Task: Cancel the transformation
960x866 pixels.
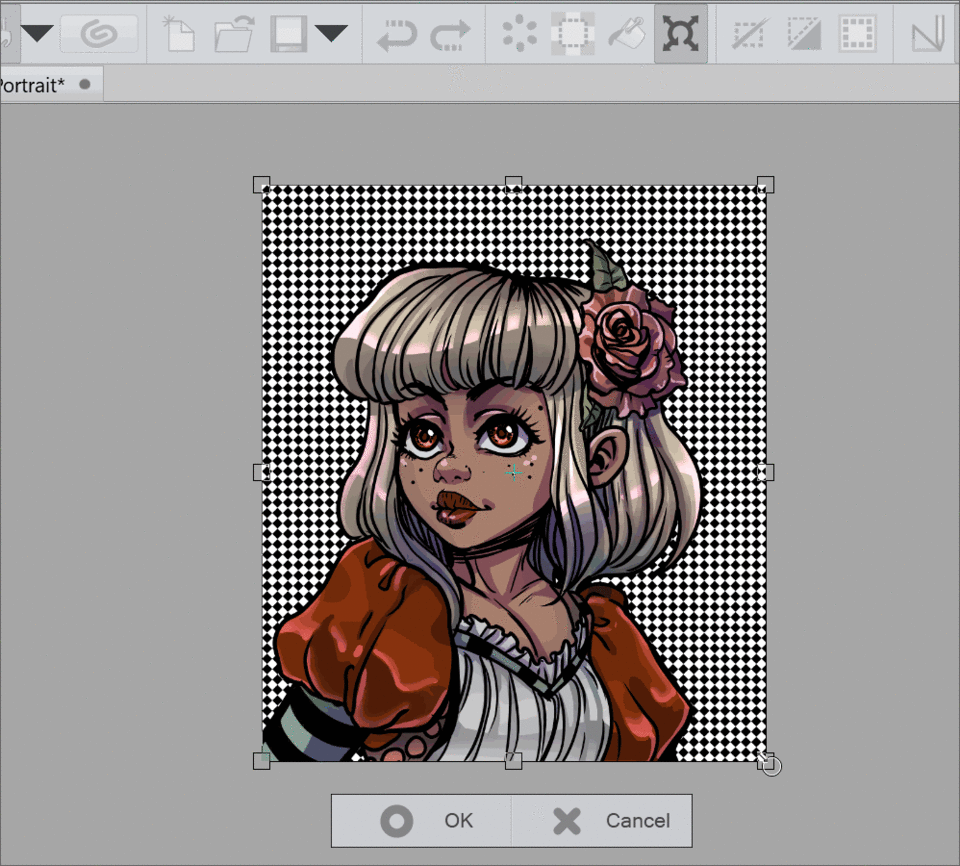Action: 602,821
